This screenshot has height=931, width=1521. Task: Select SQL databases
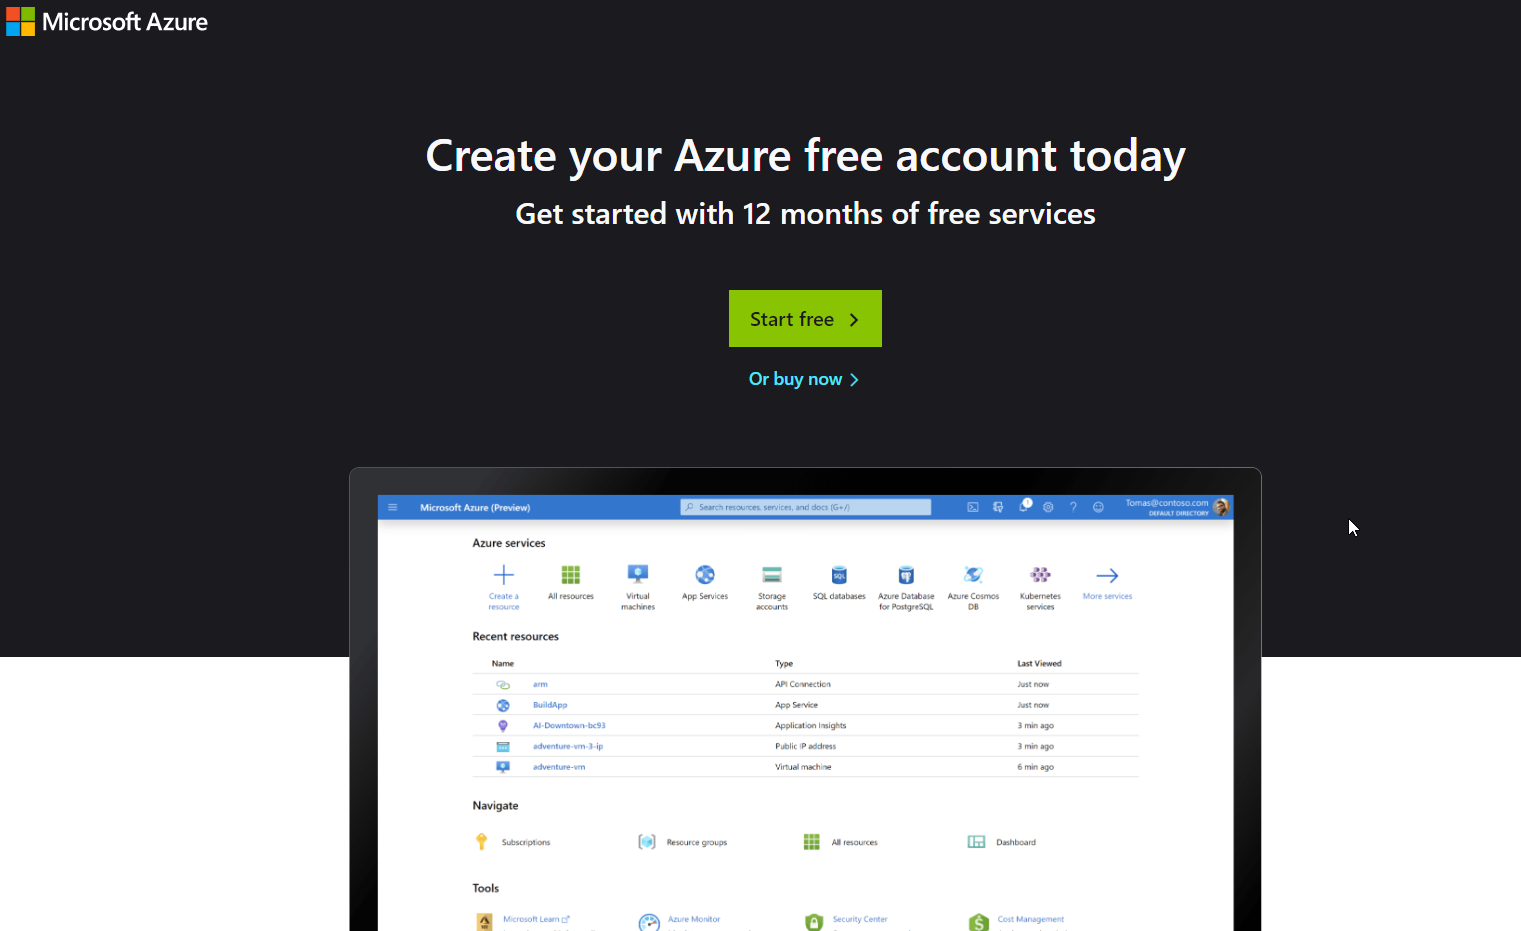point(838,582)
